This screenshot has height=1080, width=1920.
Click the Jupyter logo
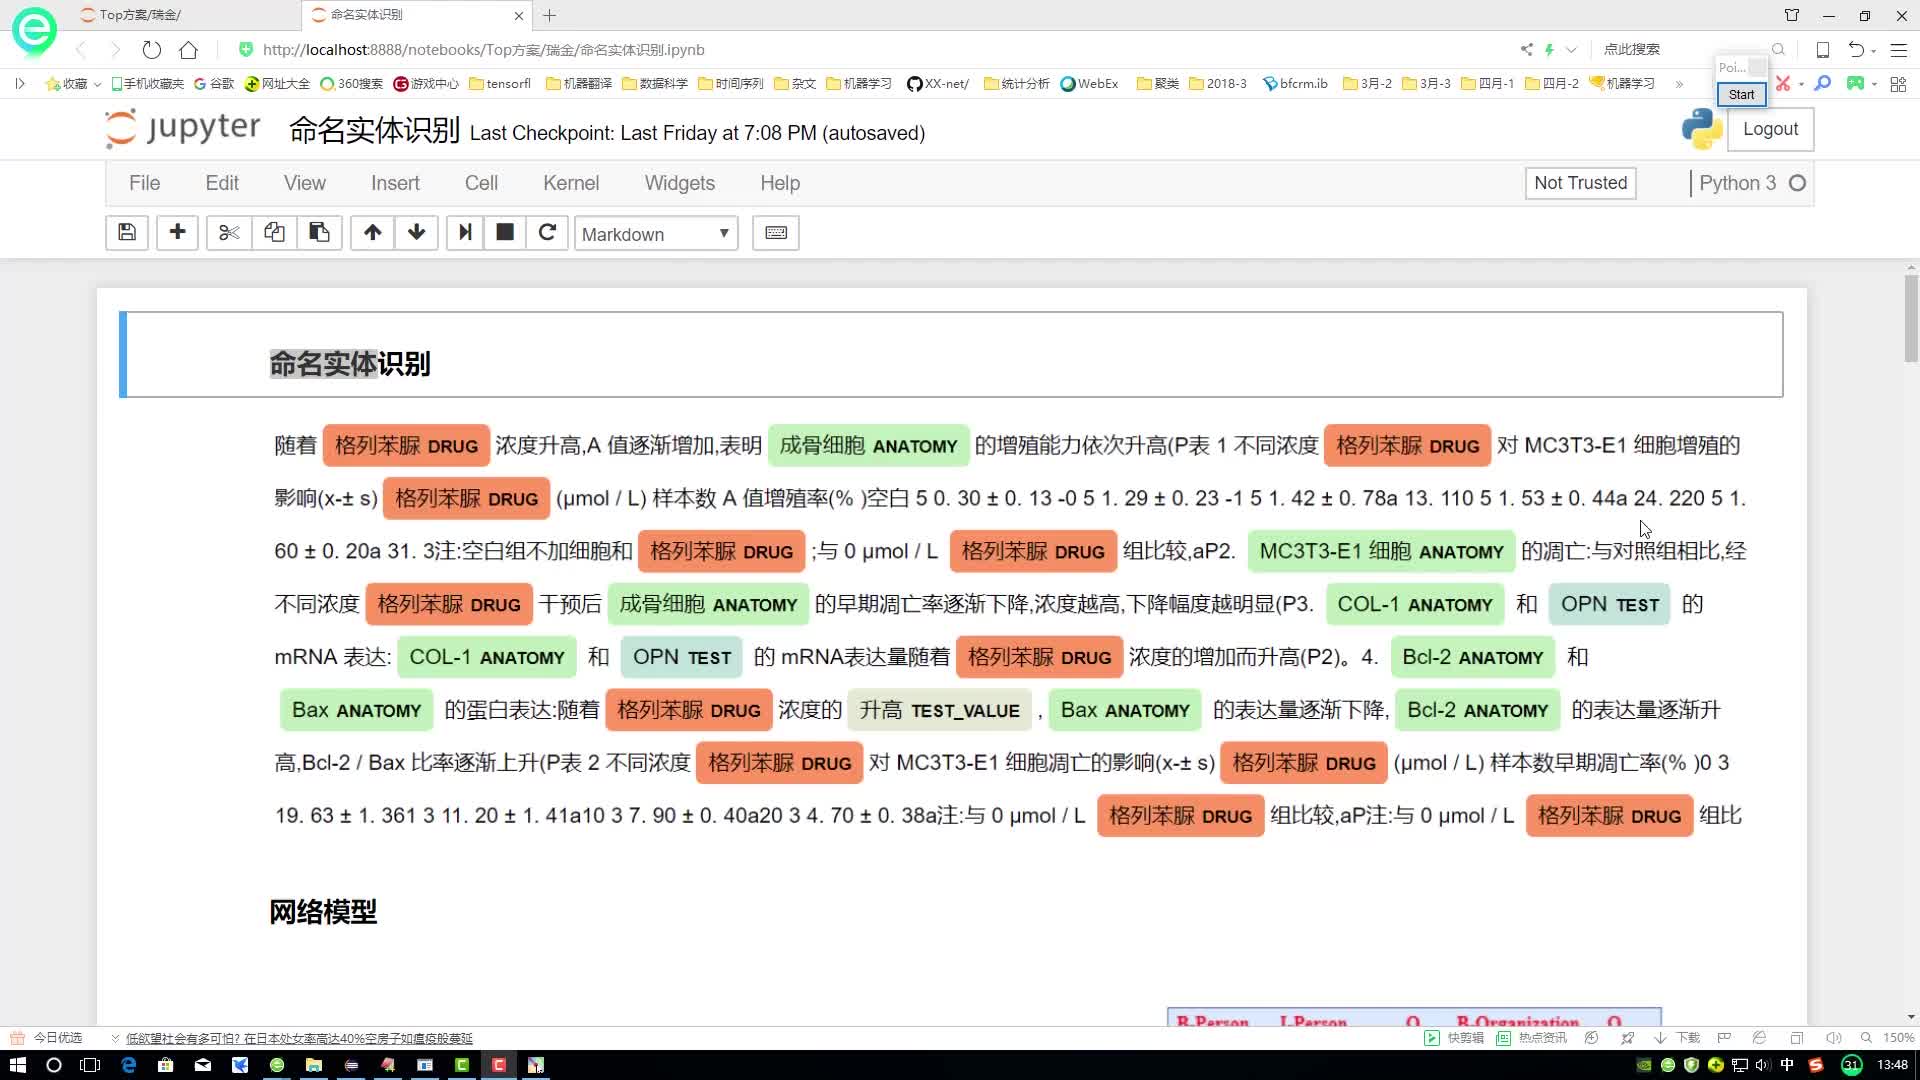coord(182,129)
